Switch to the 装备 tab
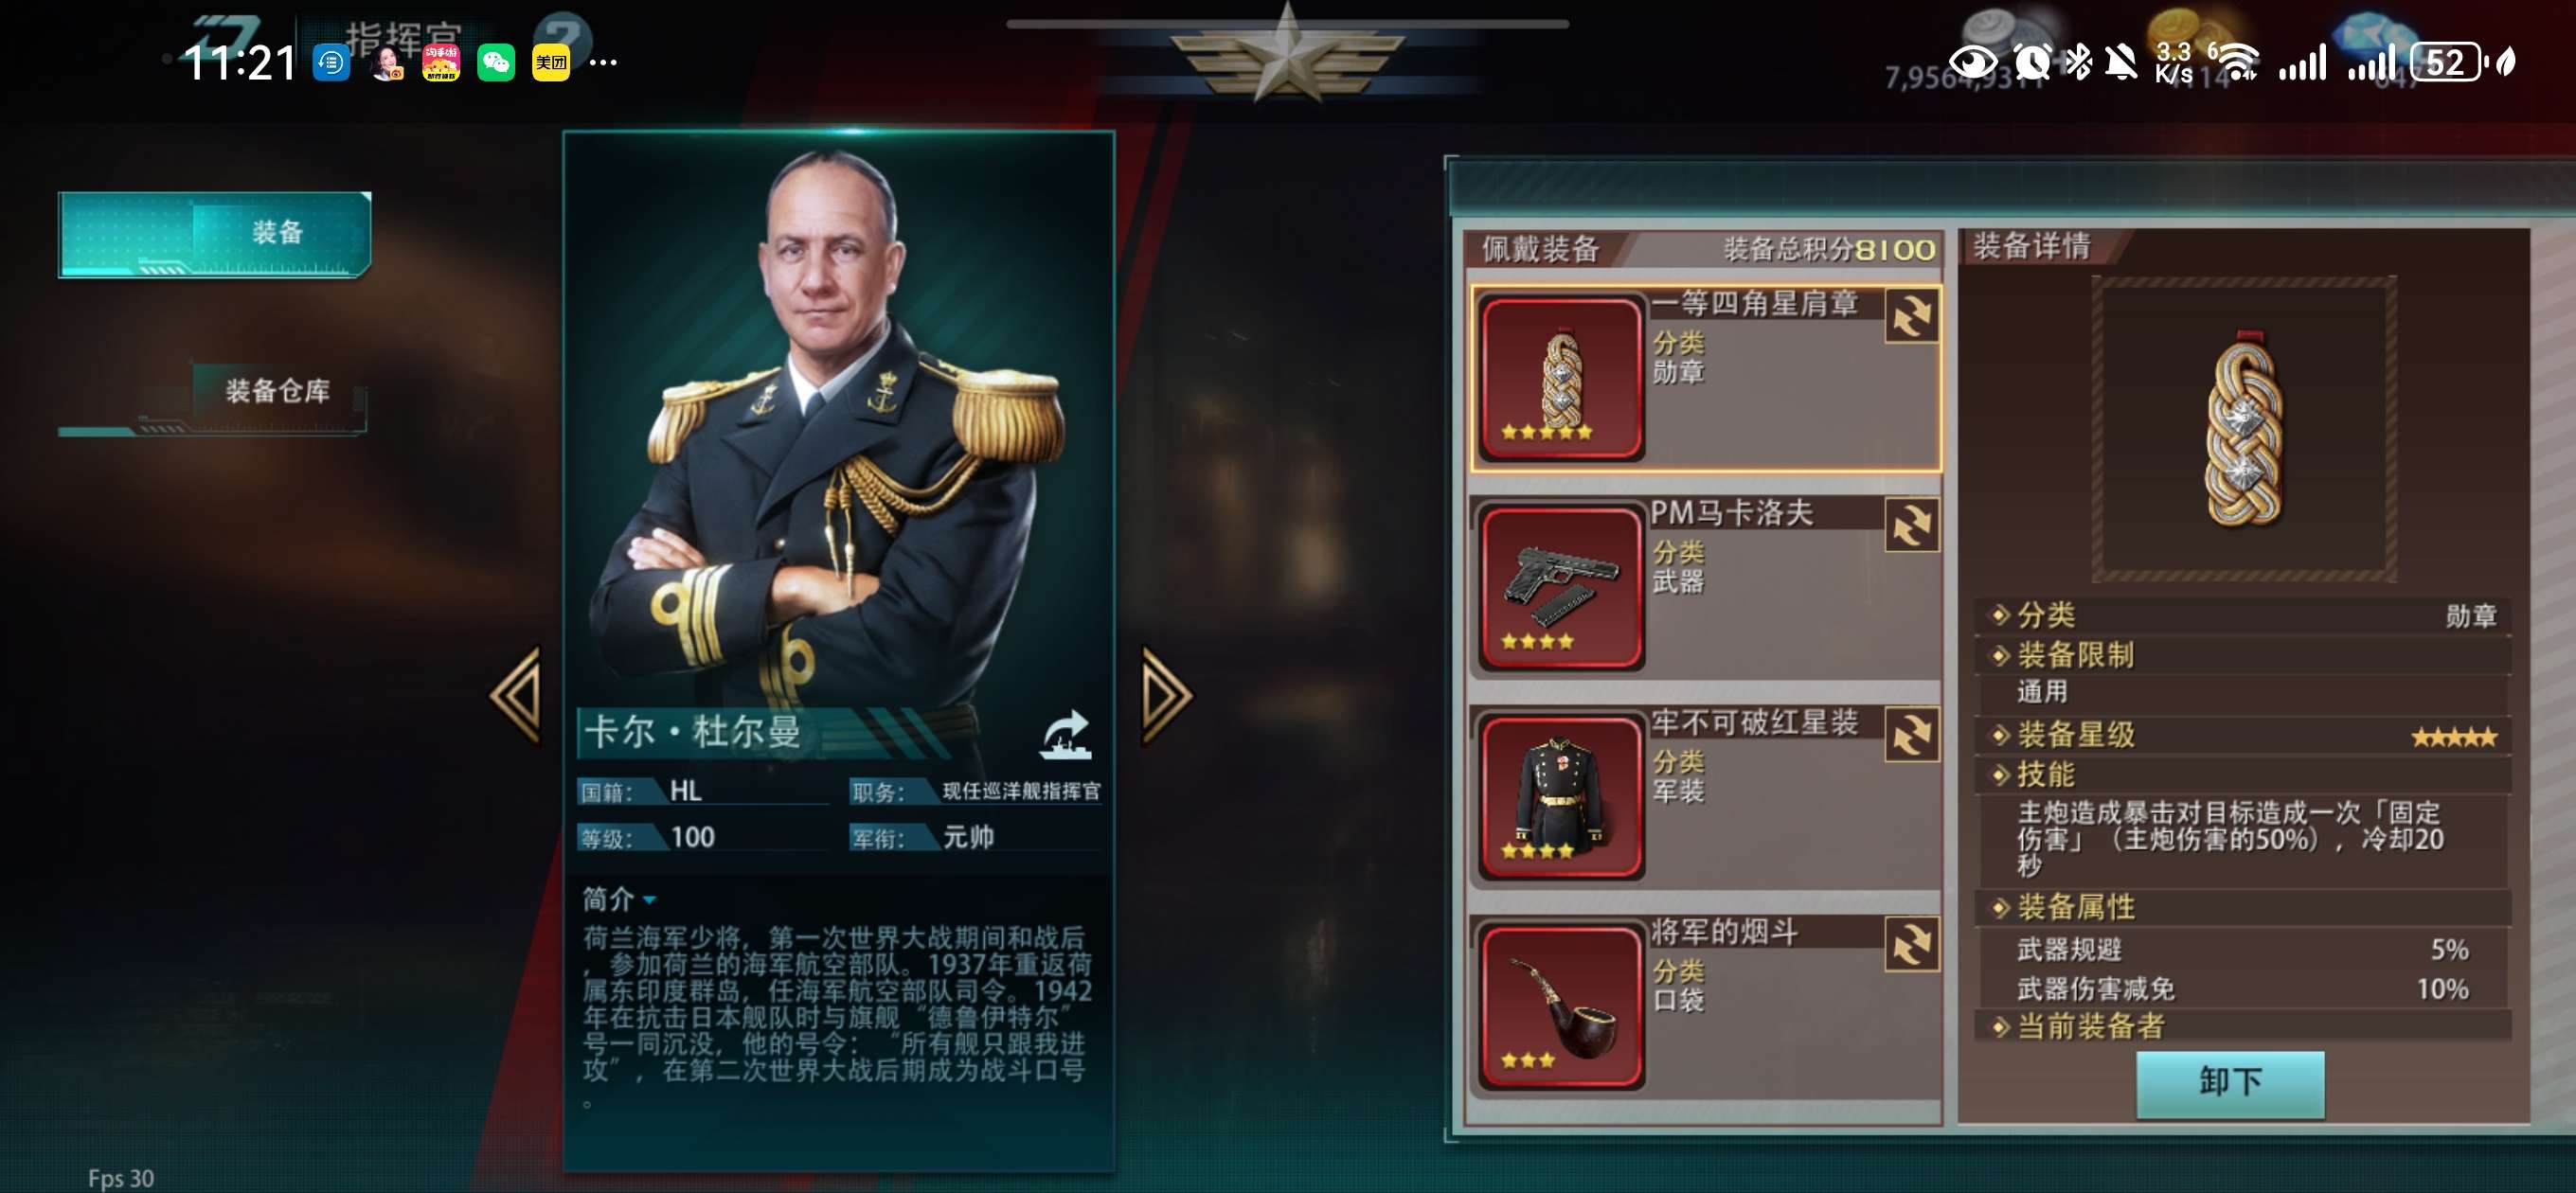Image resolution: width=2576 pixels, height=1193 pixels. point(215,234)
